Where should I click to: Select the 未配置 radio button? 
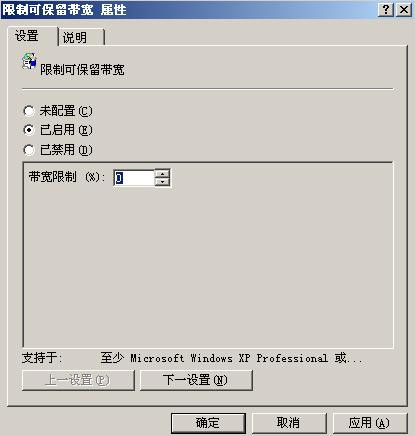(x=29, y=111)
